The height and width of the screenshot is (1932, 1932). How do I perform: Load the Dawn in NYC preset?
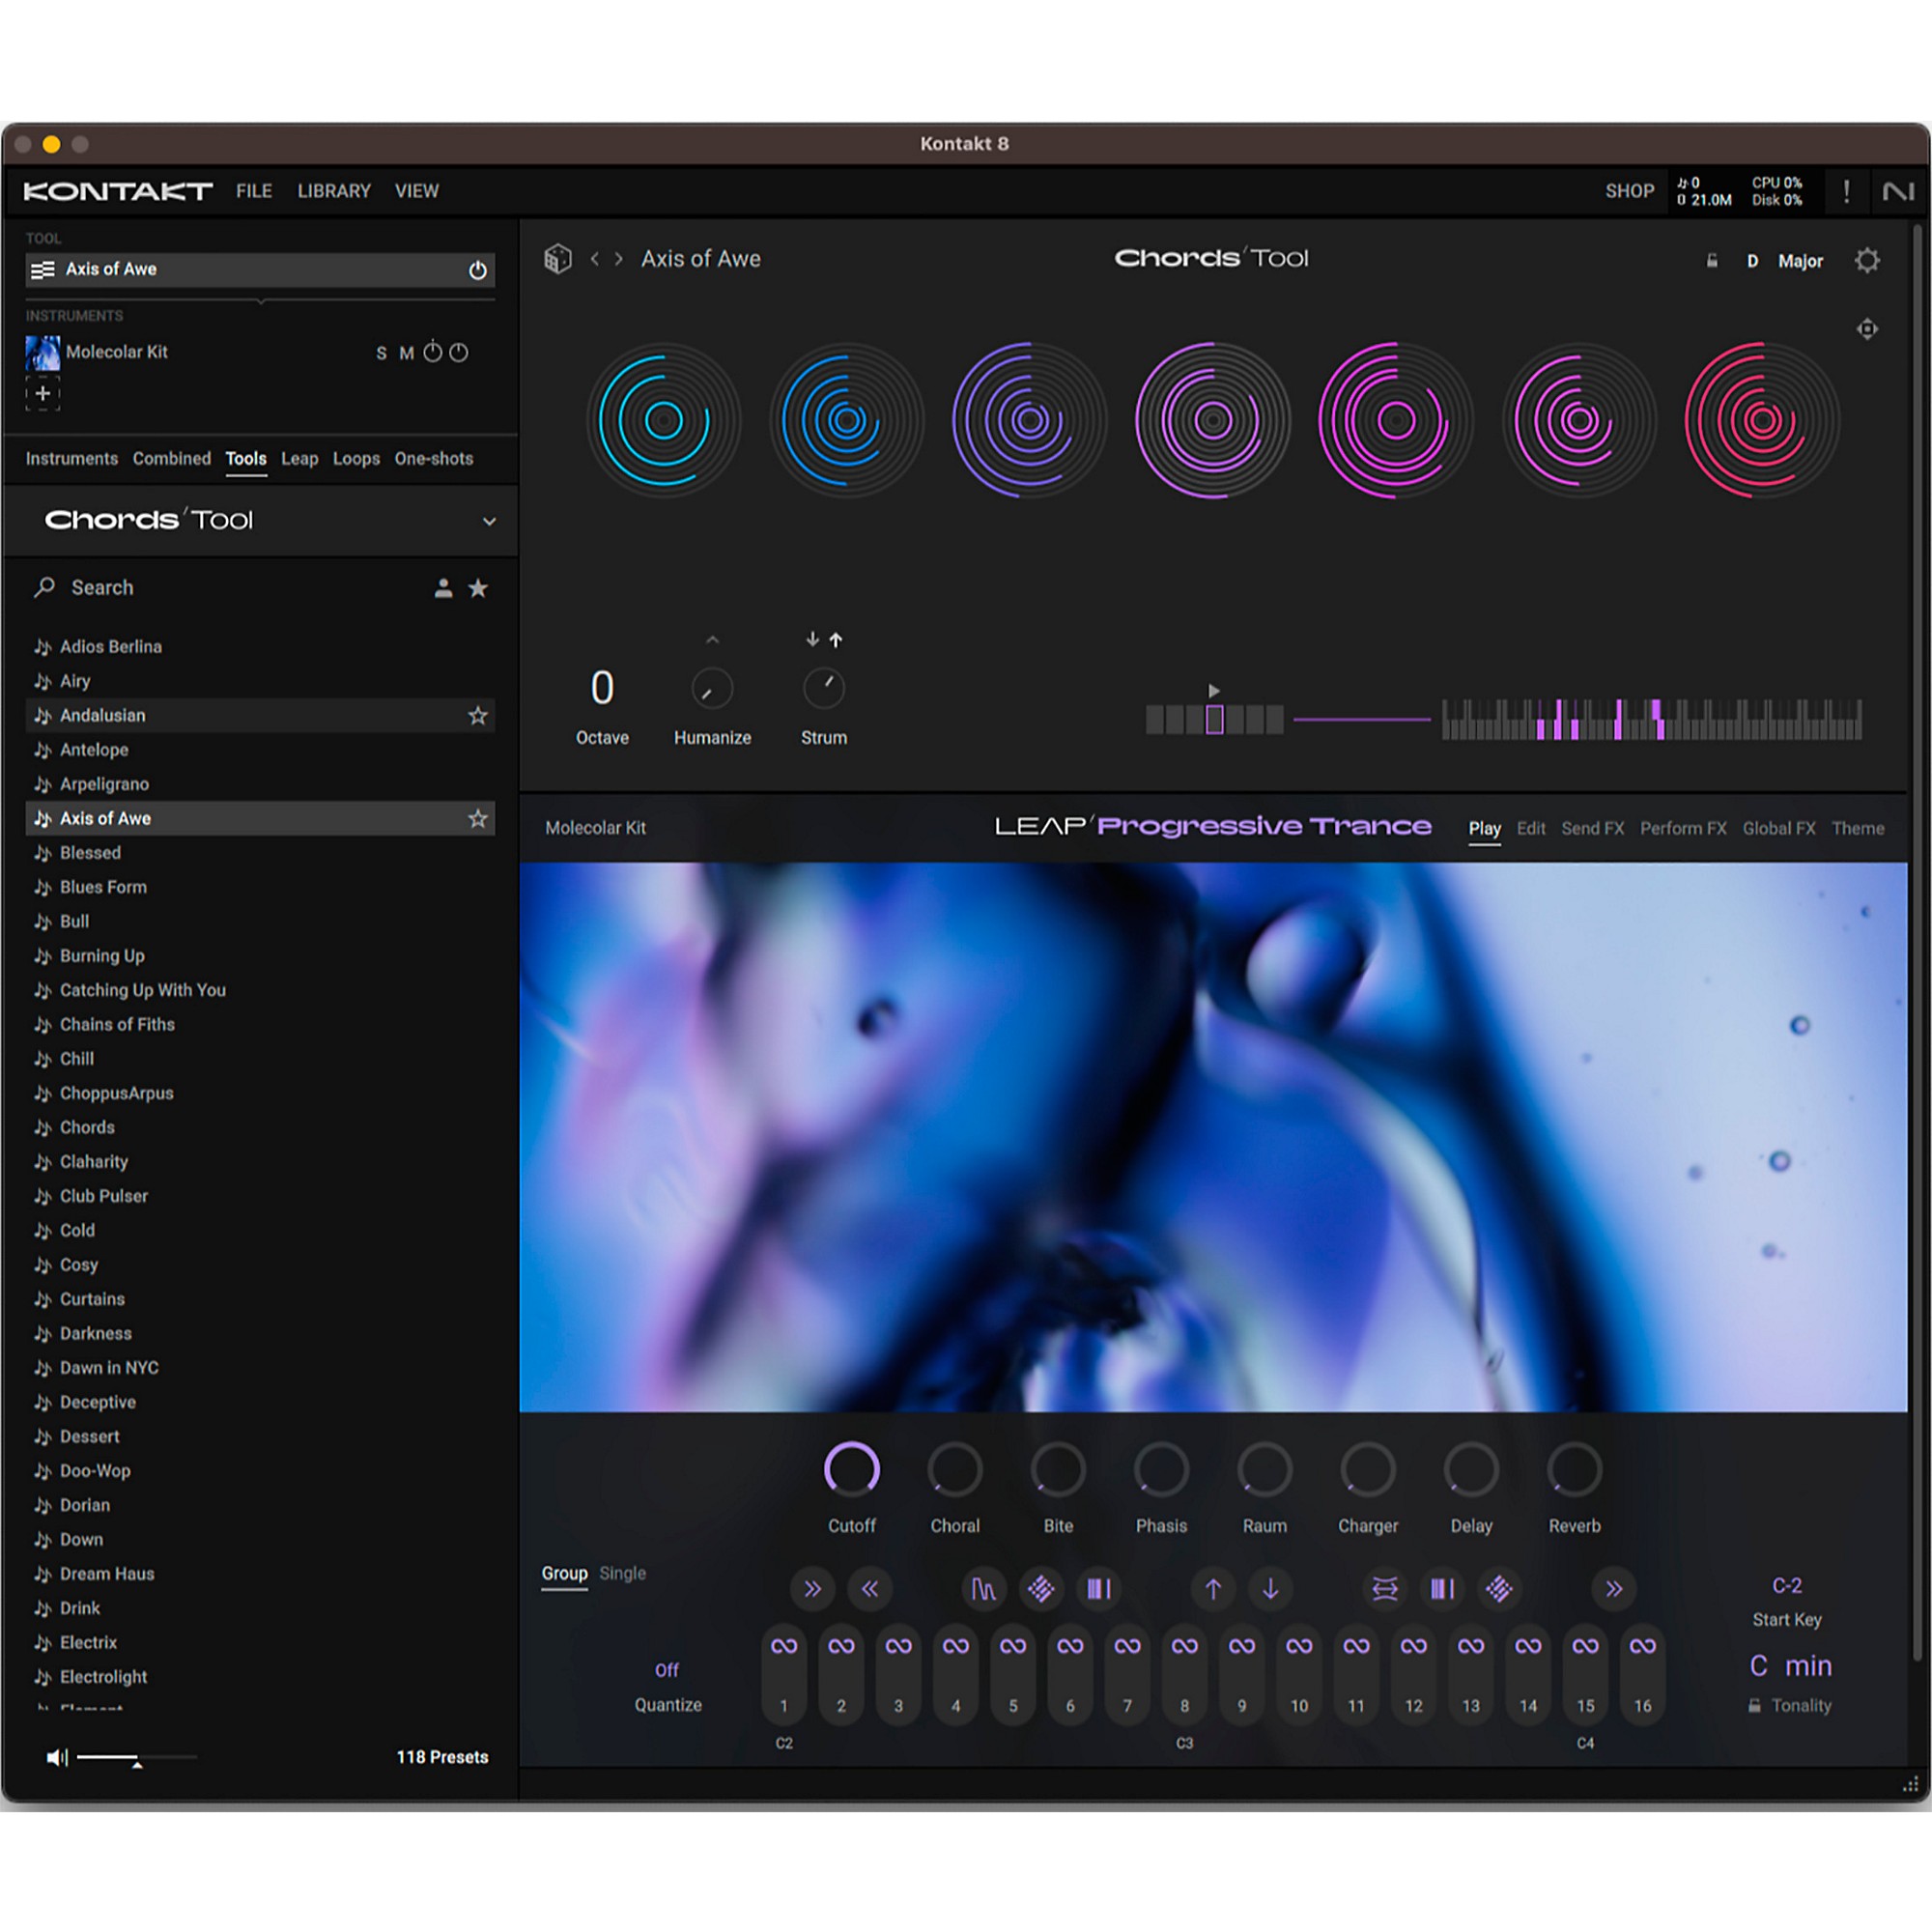point(260,1367)
